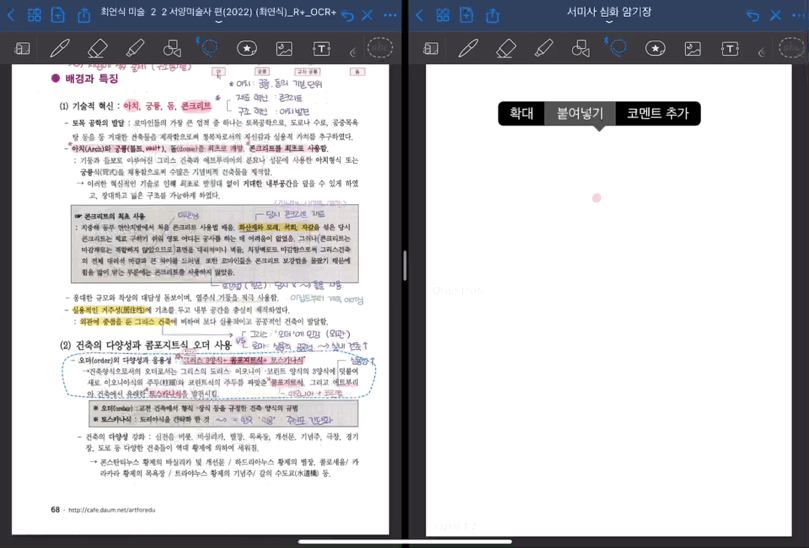Tap 확대 in the popup menu
Viewport: 809px width, 548px height.
521,114
